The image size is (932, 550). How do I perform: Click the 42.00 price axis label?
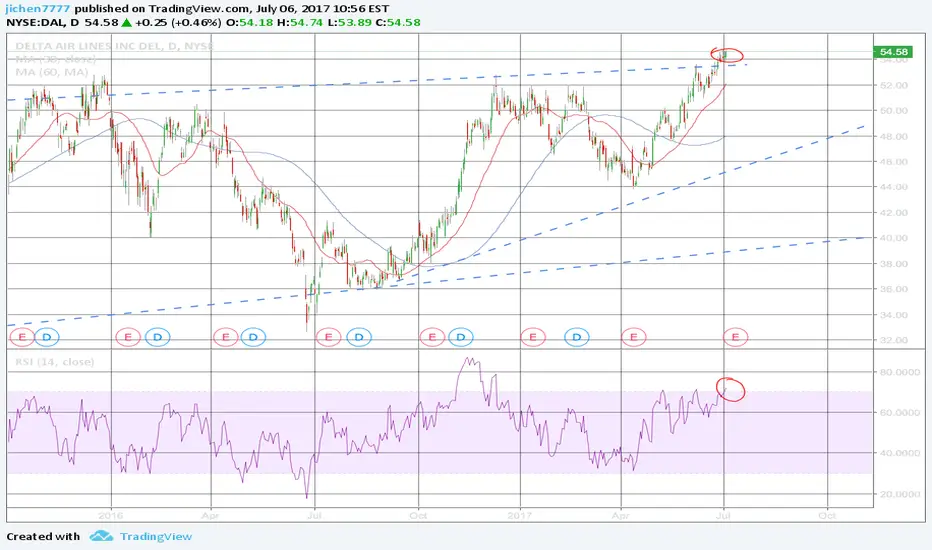tap(894, 212)
